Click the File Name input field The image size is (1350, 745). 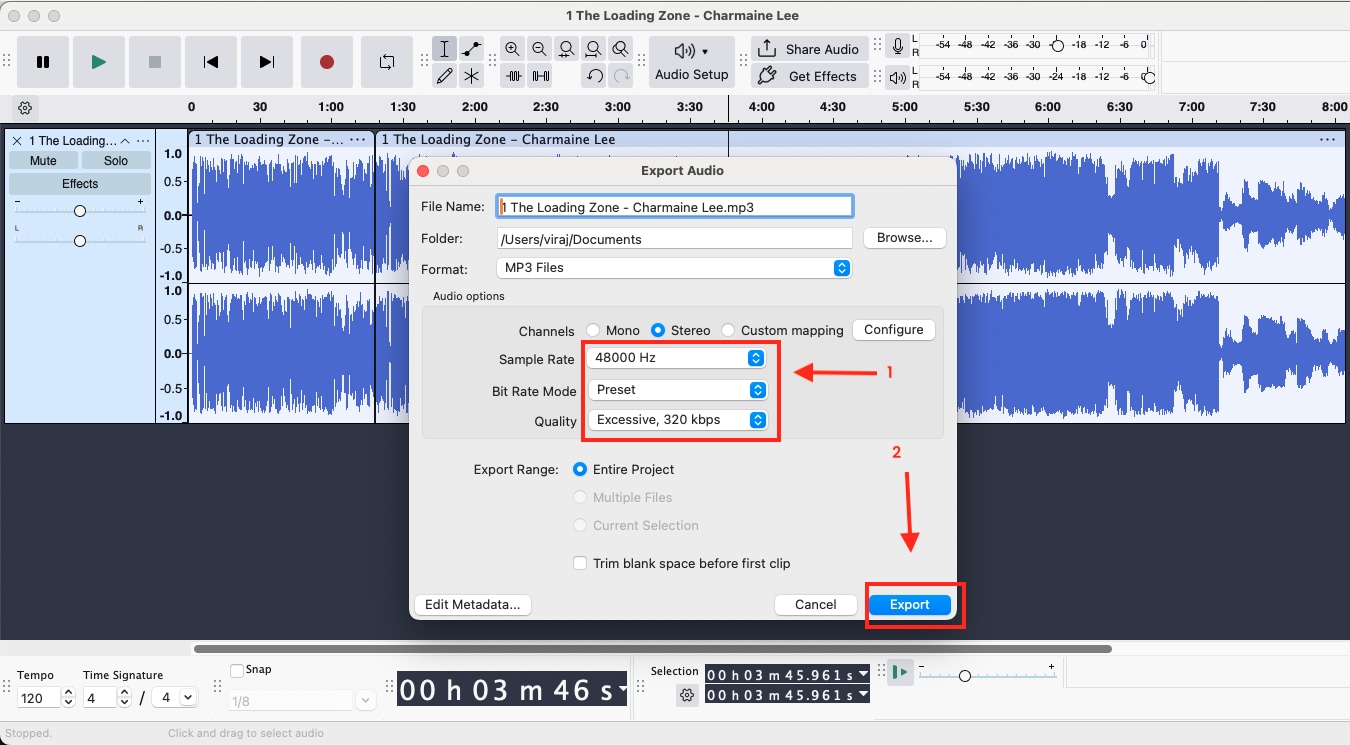pyautogui.click(x=674, y=206)
